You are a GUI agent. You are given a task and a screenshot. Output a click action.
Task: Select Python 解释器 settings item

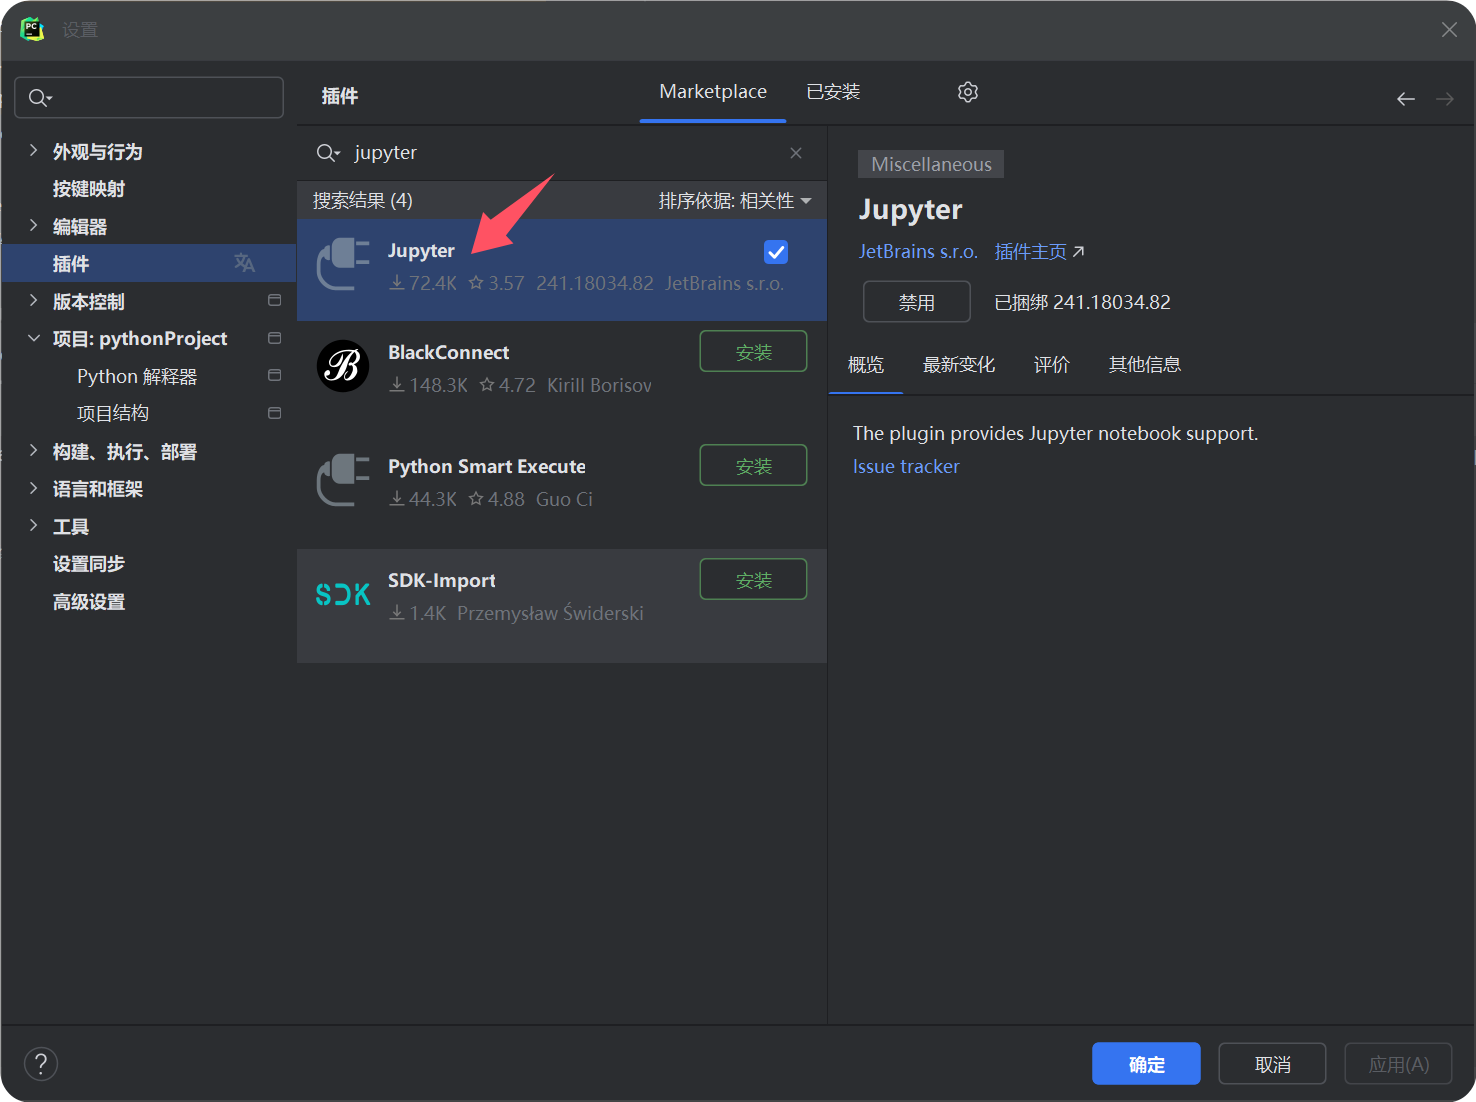tap(137, 377)
